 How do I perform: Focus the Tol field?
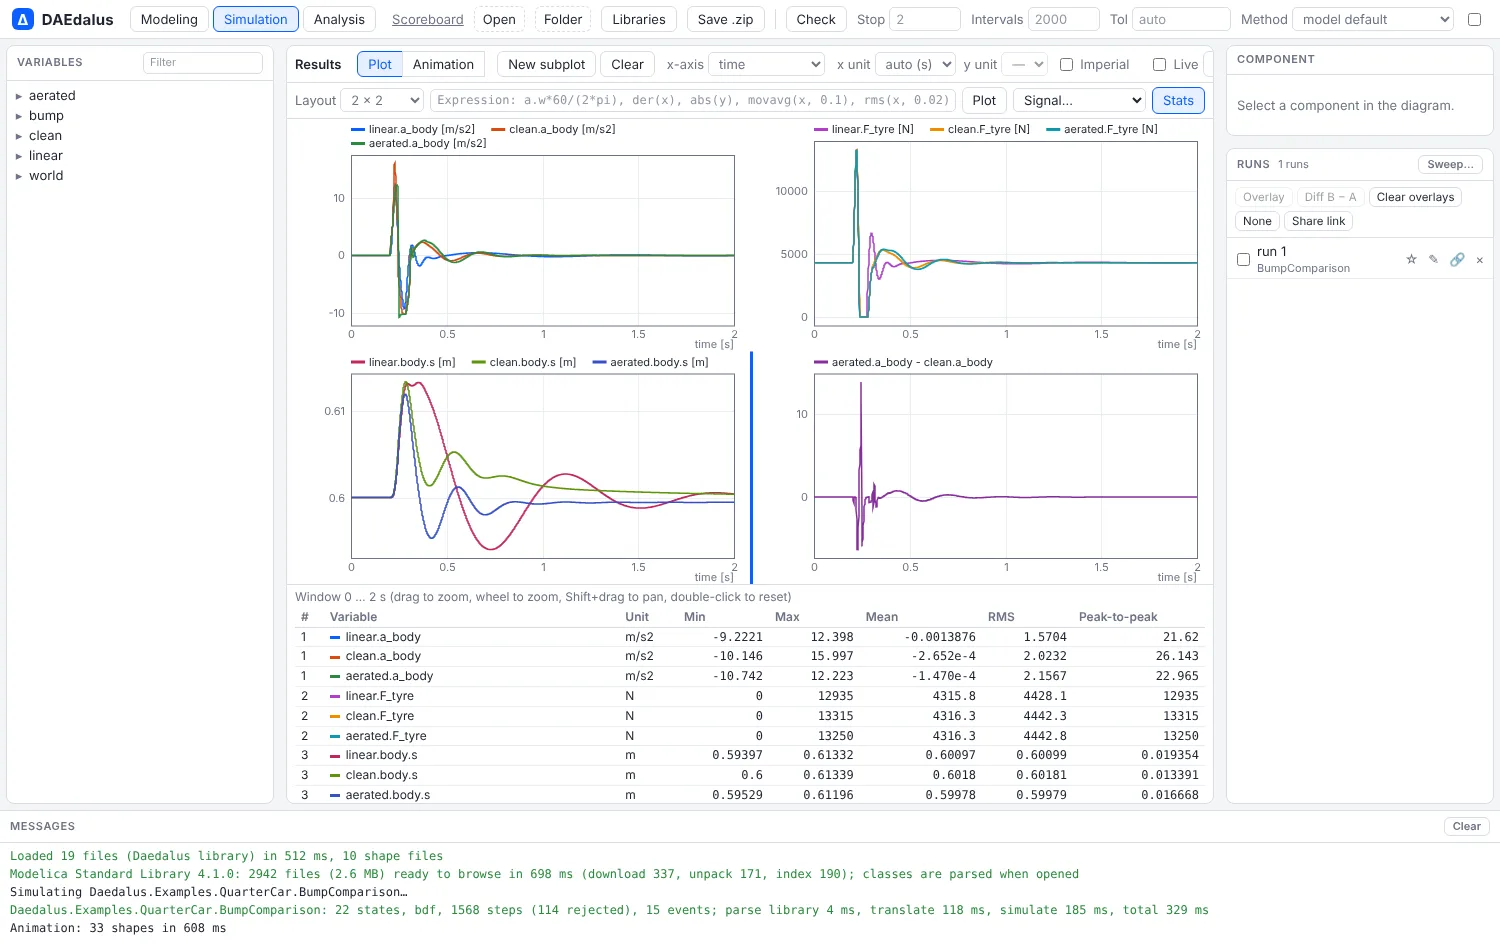pos(1181,19)
